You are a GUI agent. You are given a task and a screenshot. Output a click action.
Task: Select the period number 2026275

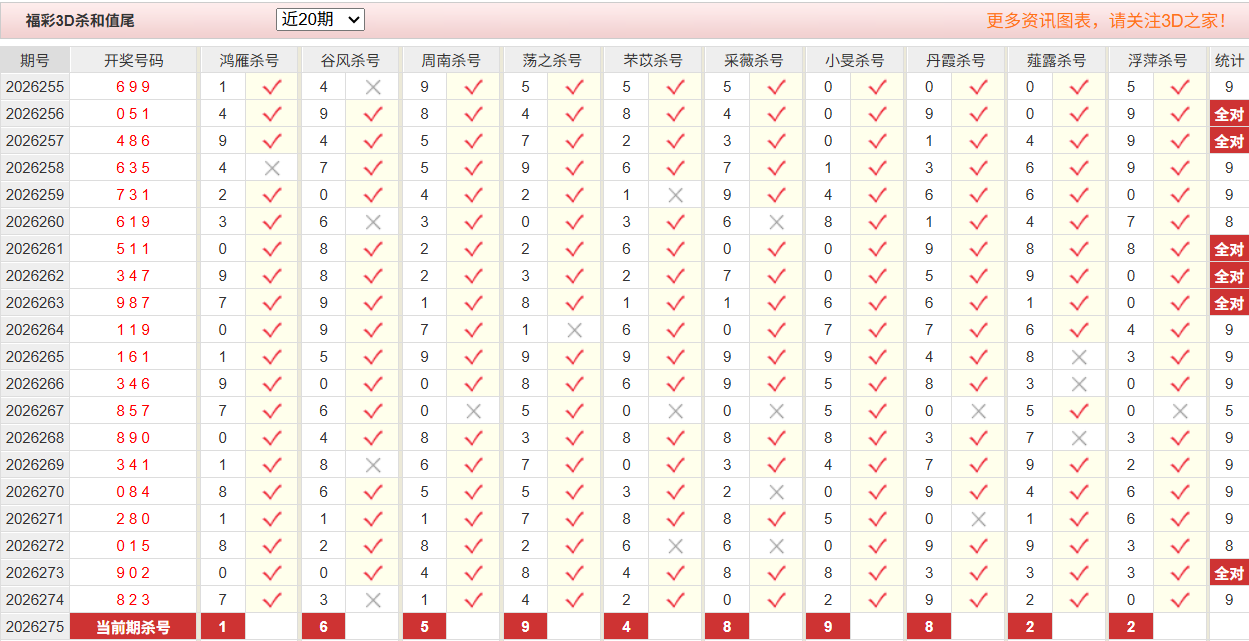click(35, 627)
